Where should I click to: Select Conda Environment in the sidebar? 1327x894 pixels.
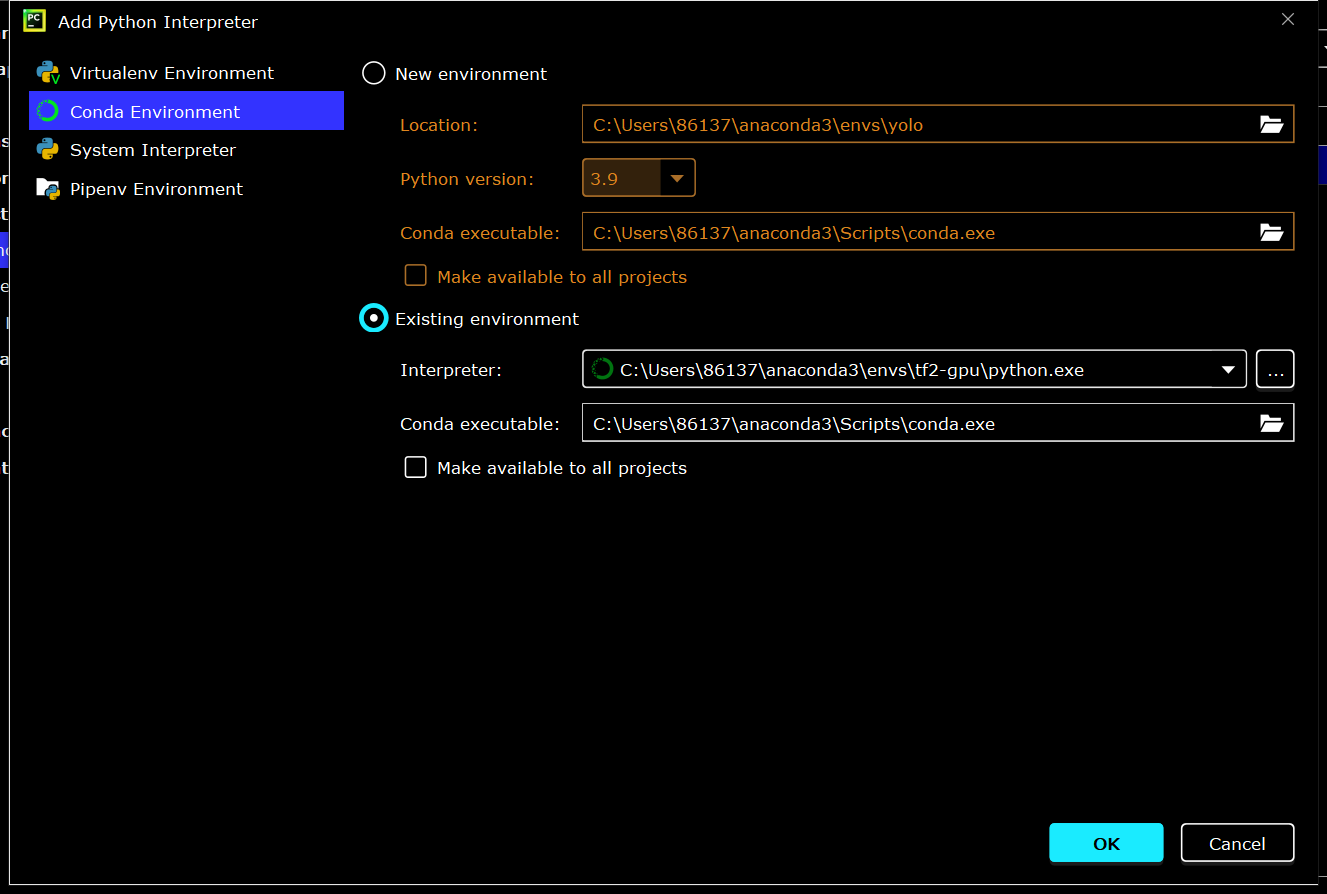click(x=186, y=111)
